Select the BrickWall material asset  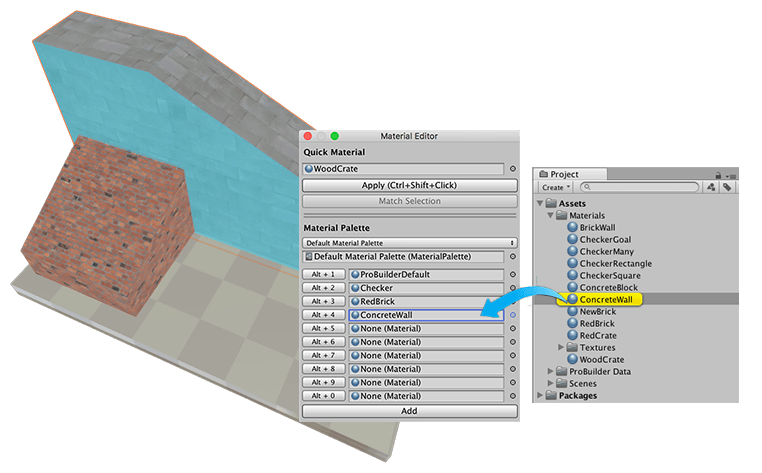coord(591,227)
